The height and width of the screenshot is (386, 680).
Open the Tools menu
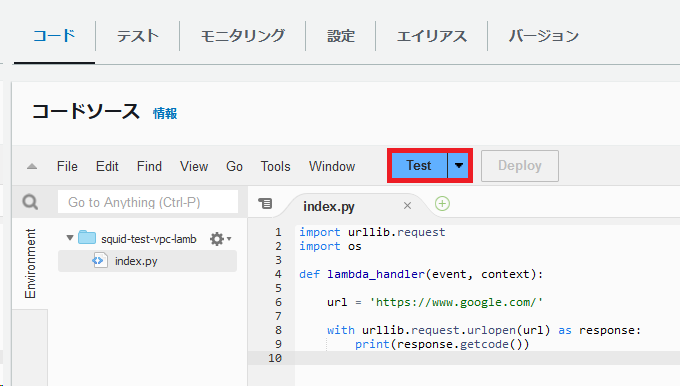click(x=275, y=166)
